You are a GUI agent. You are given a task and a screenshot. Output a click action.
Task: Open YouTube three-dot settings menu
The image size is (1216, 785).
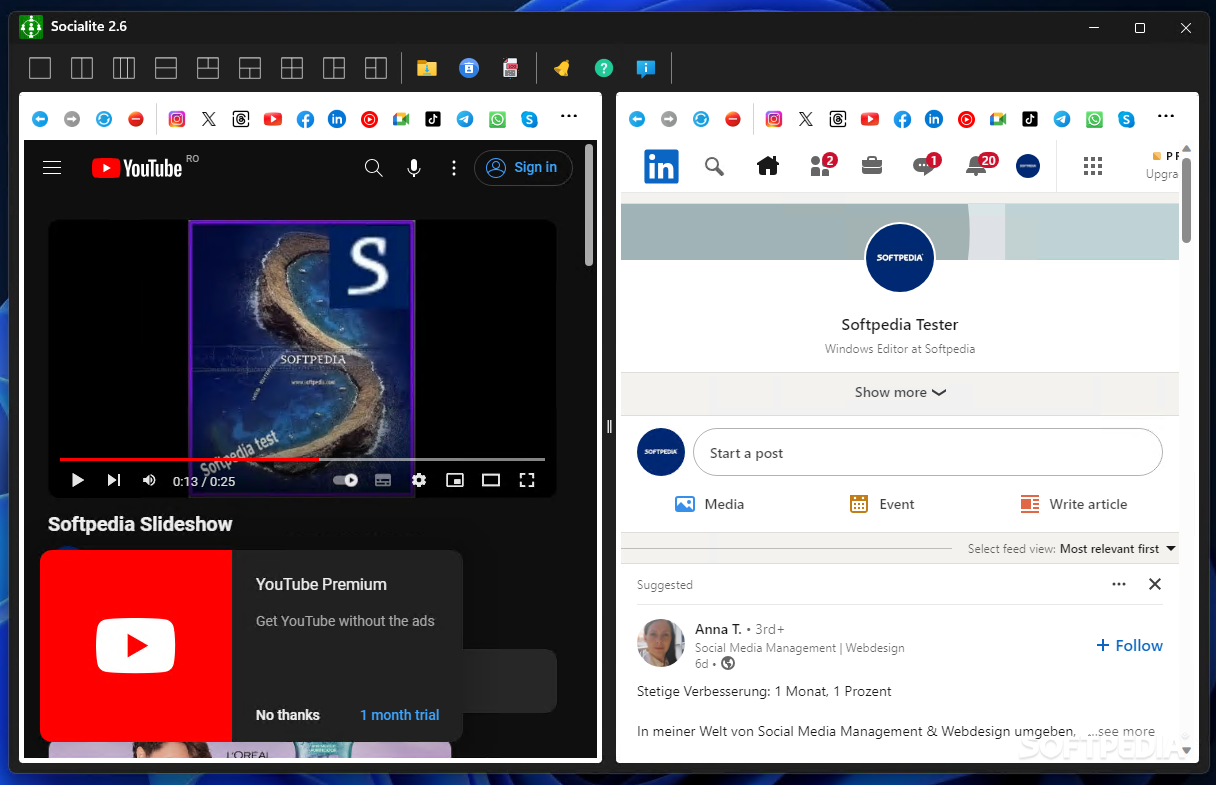(454, 168)
